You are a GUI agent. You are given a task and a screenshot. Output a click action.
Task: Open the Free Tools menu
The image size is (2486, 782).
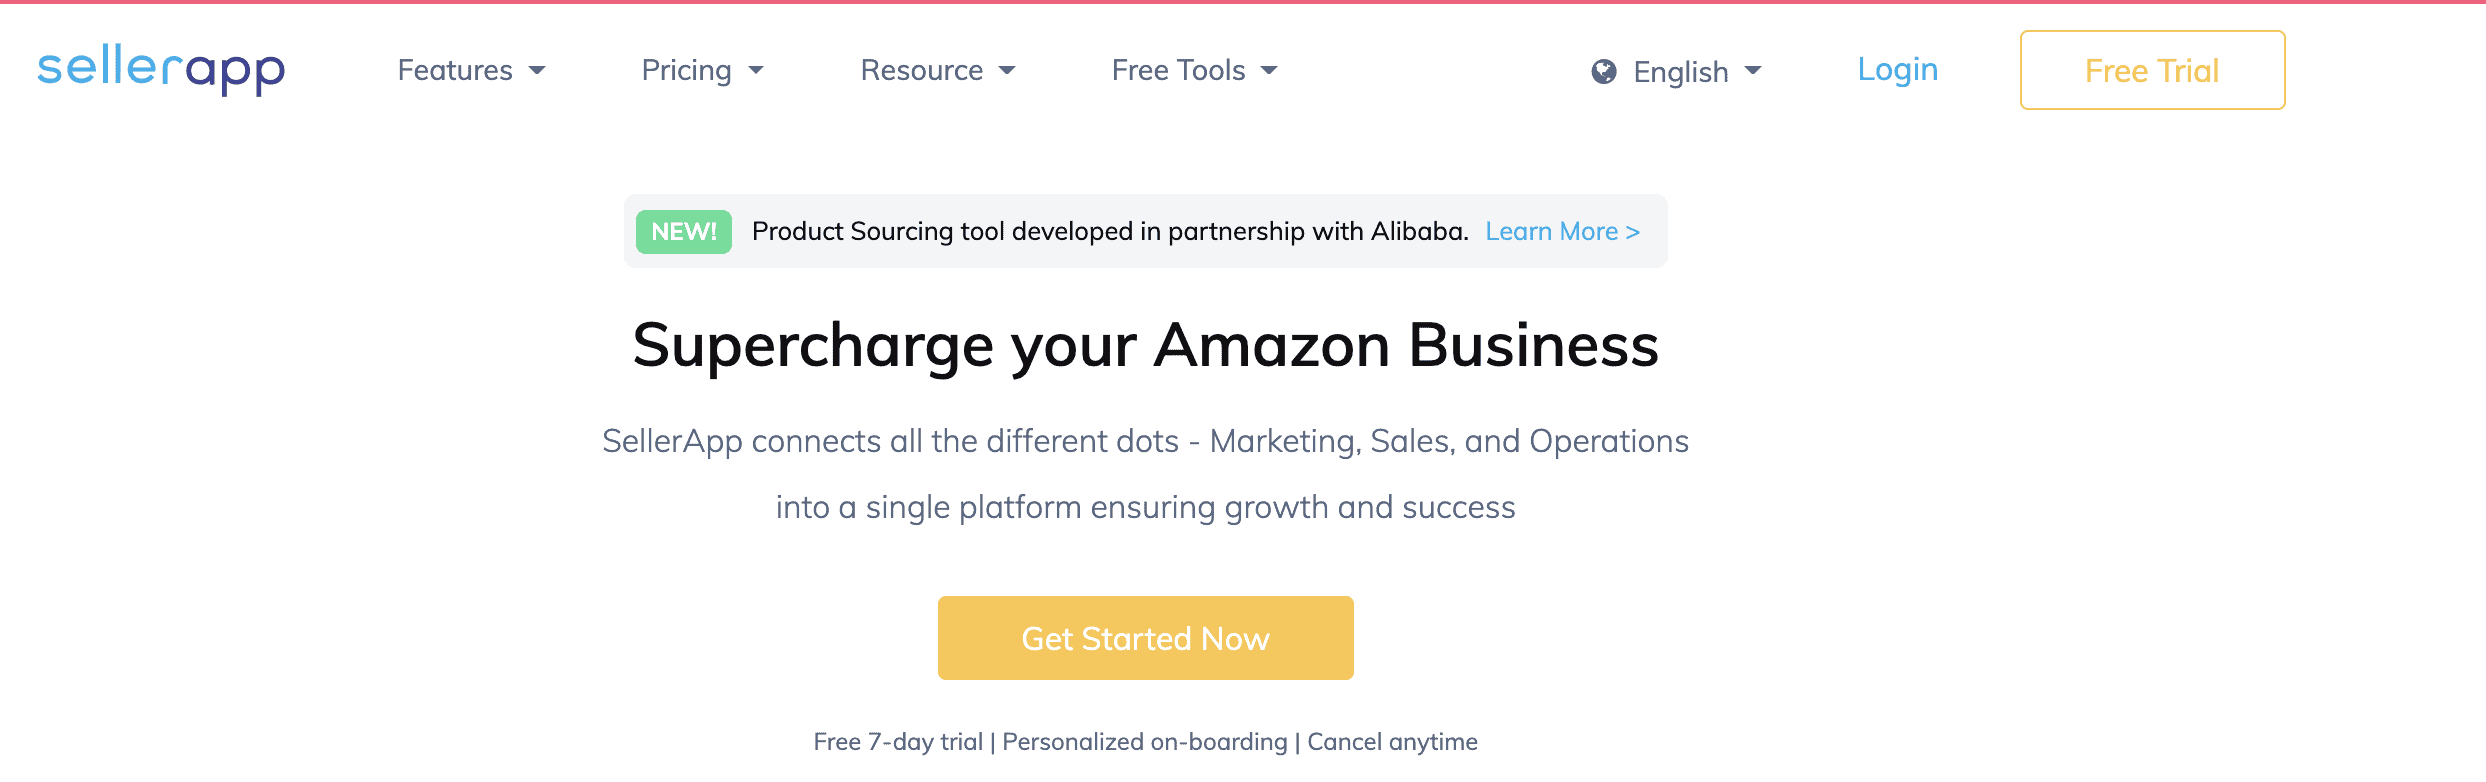(x=1178, y=70)
